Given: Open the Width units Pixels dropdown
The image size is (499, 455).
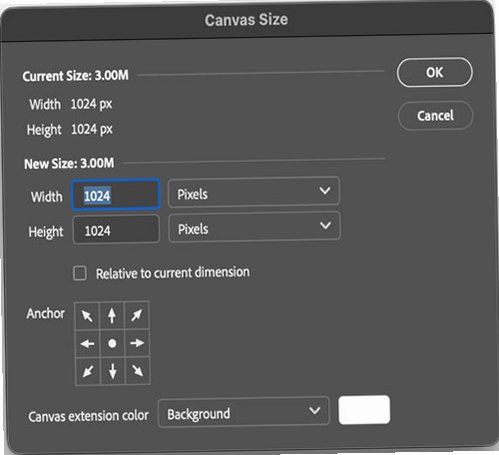Looking at the screenshot, I should point(254,193).
